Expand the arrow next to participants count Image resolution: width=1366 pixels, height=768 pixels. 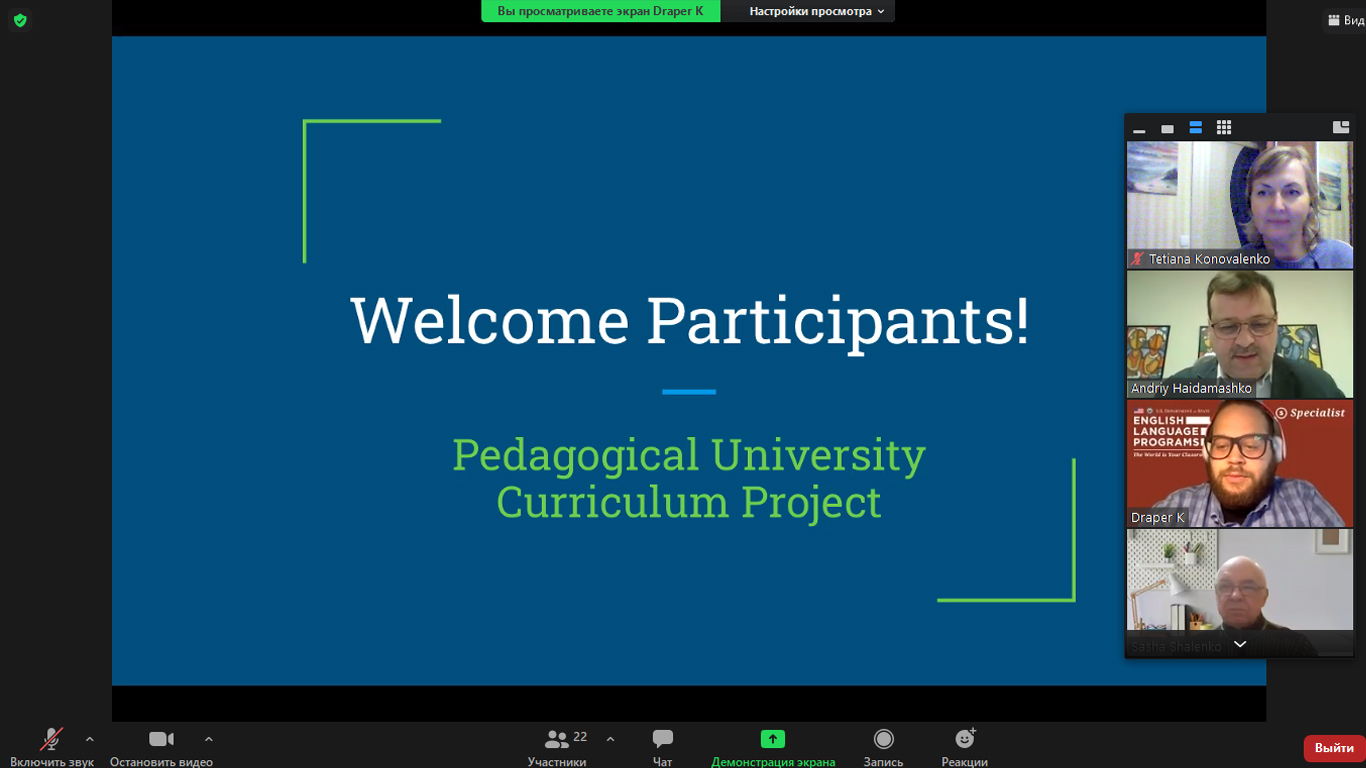(610, 739)
